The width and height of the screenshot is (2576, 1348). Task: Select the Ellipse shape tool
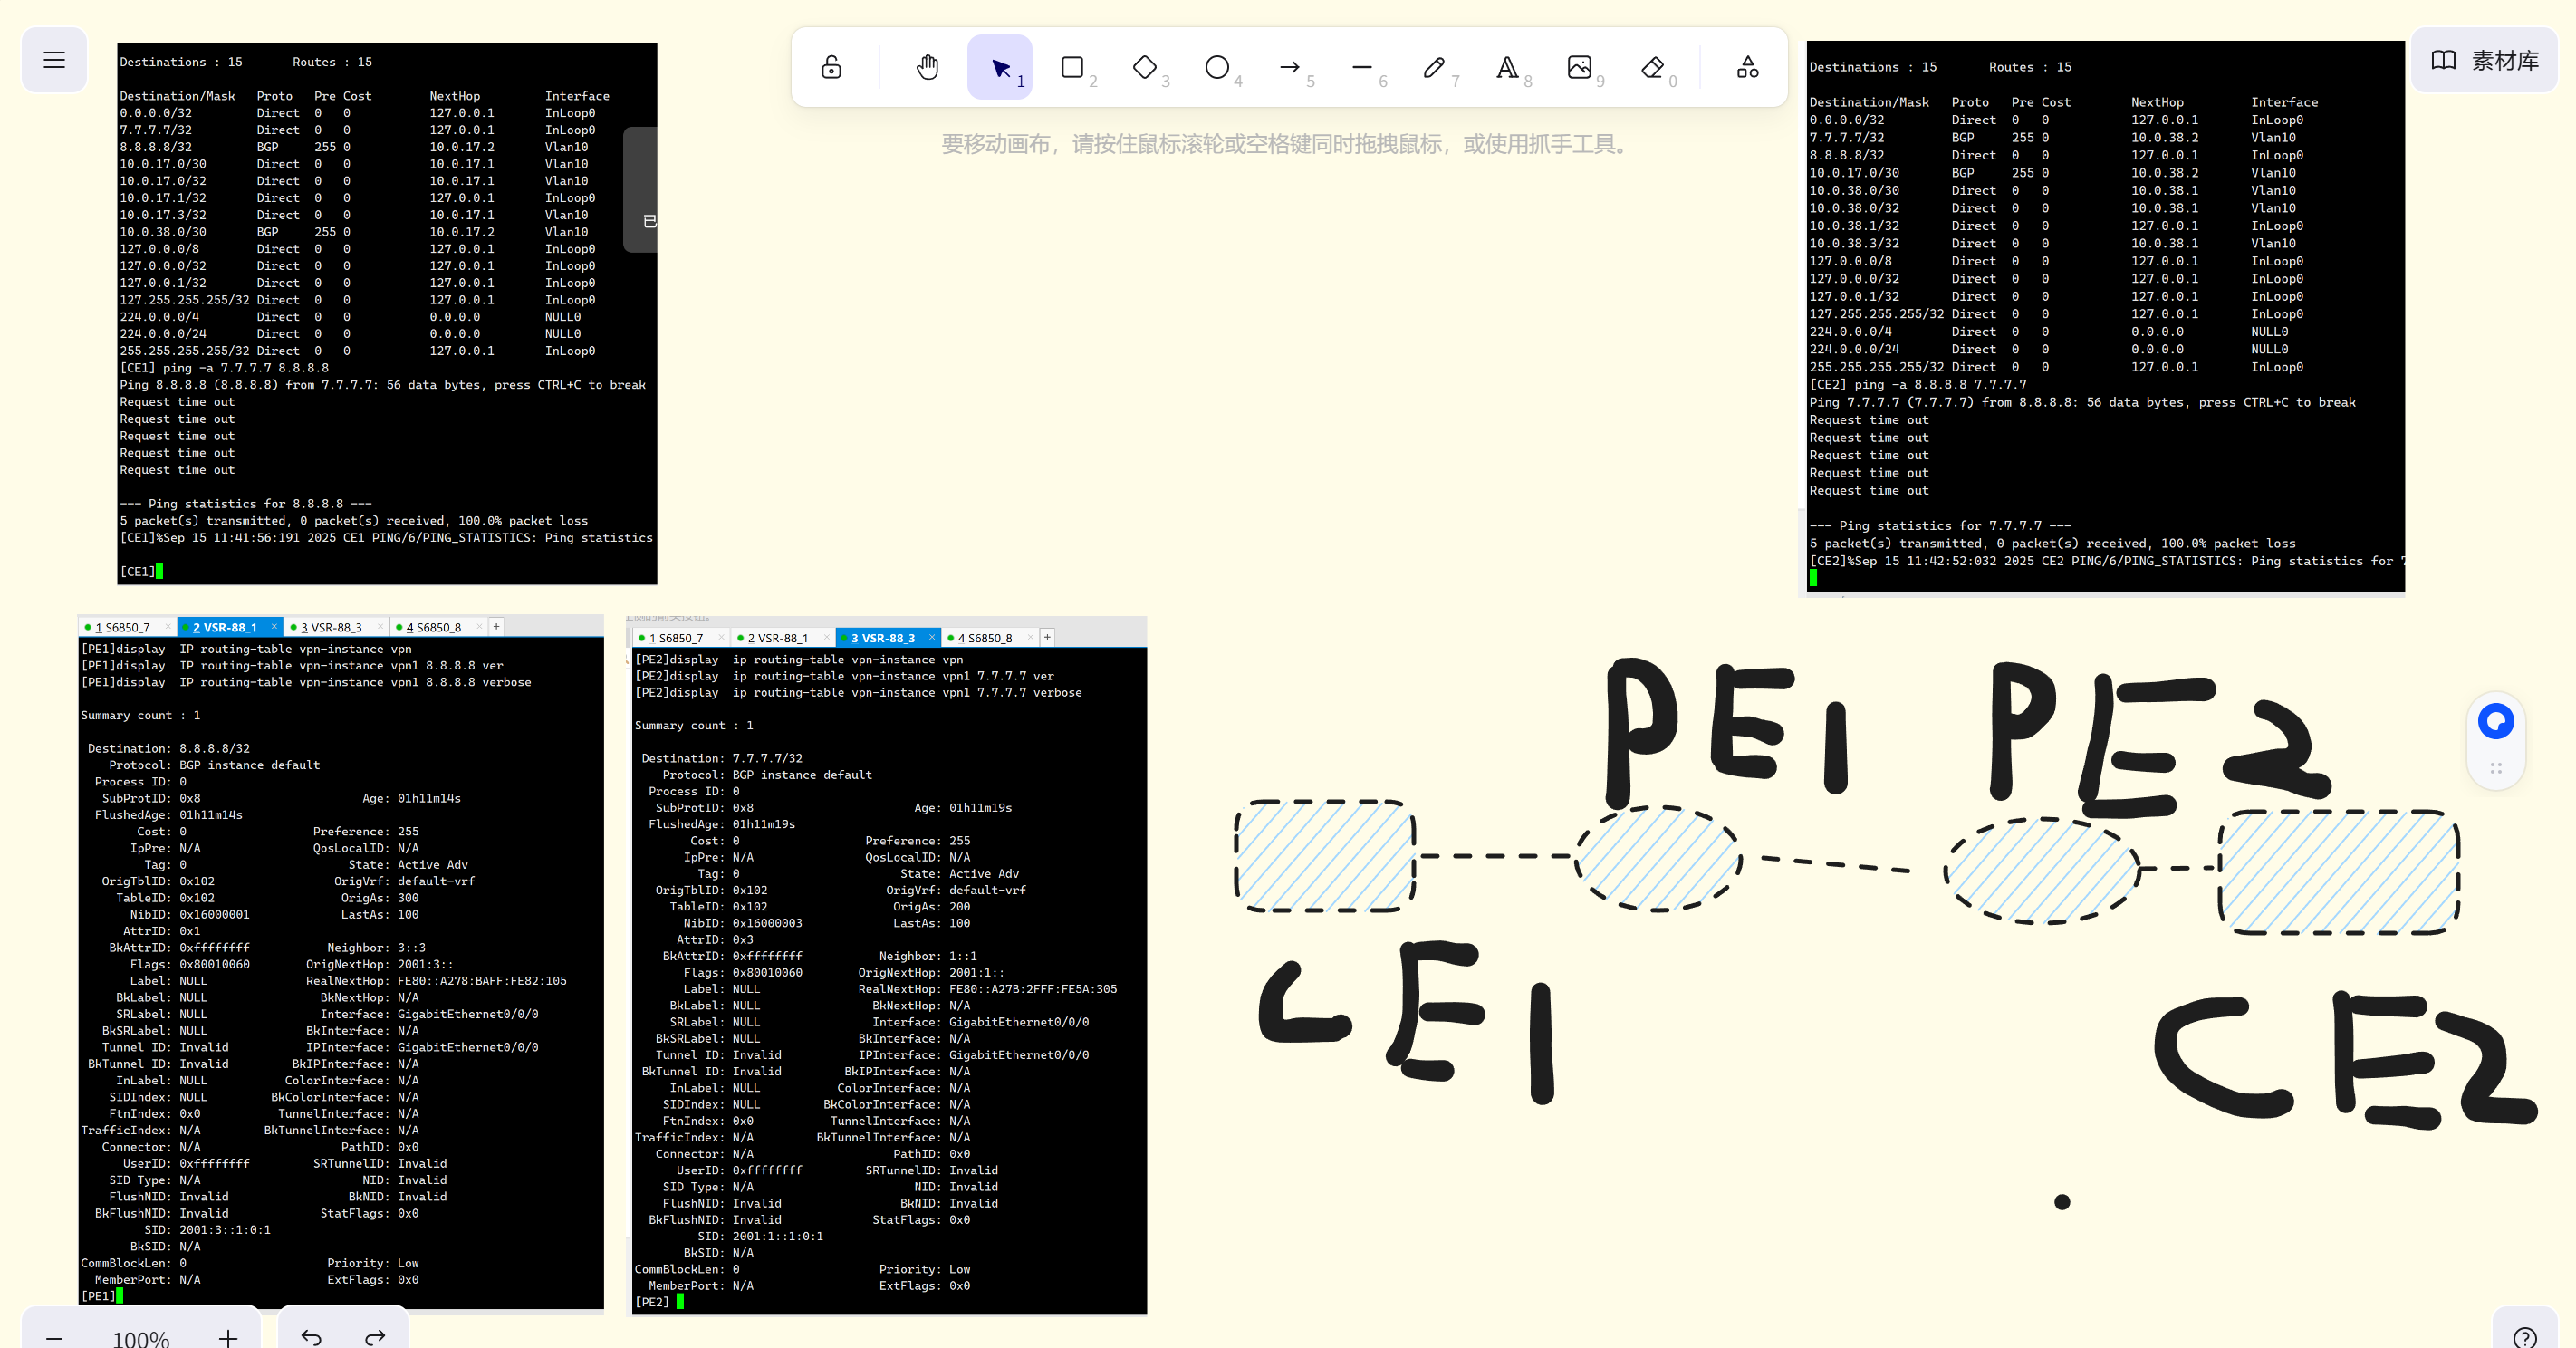tap(1217, 67)
